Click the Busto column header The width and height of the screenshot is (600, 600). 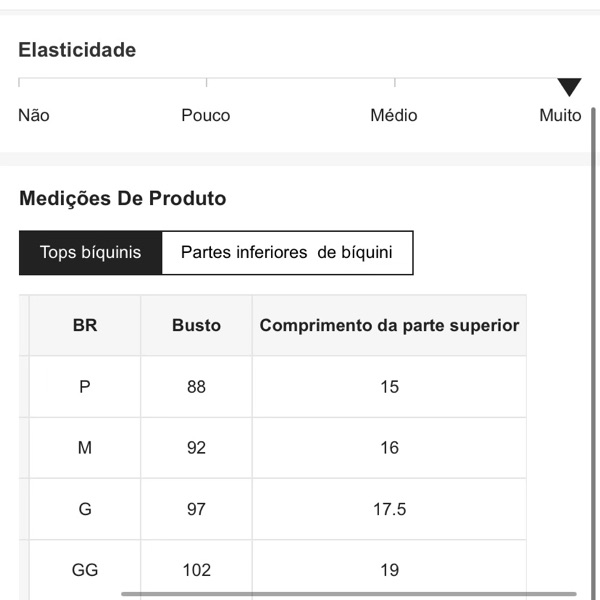[x=196, y=326]
